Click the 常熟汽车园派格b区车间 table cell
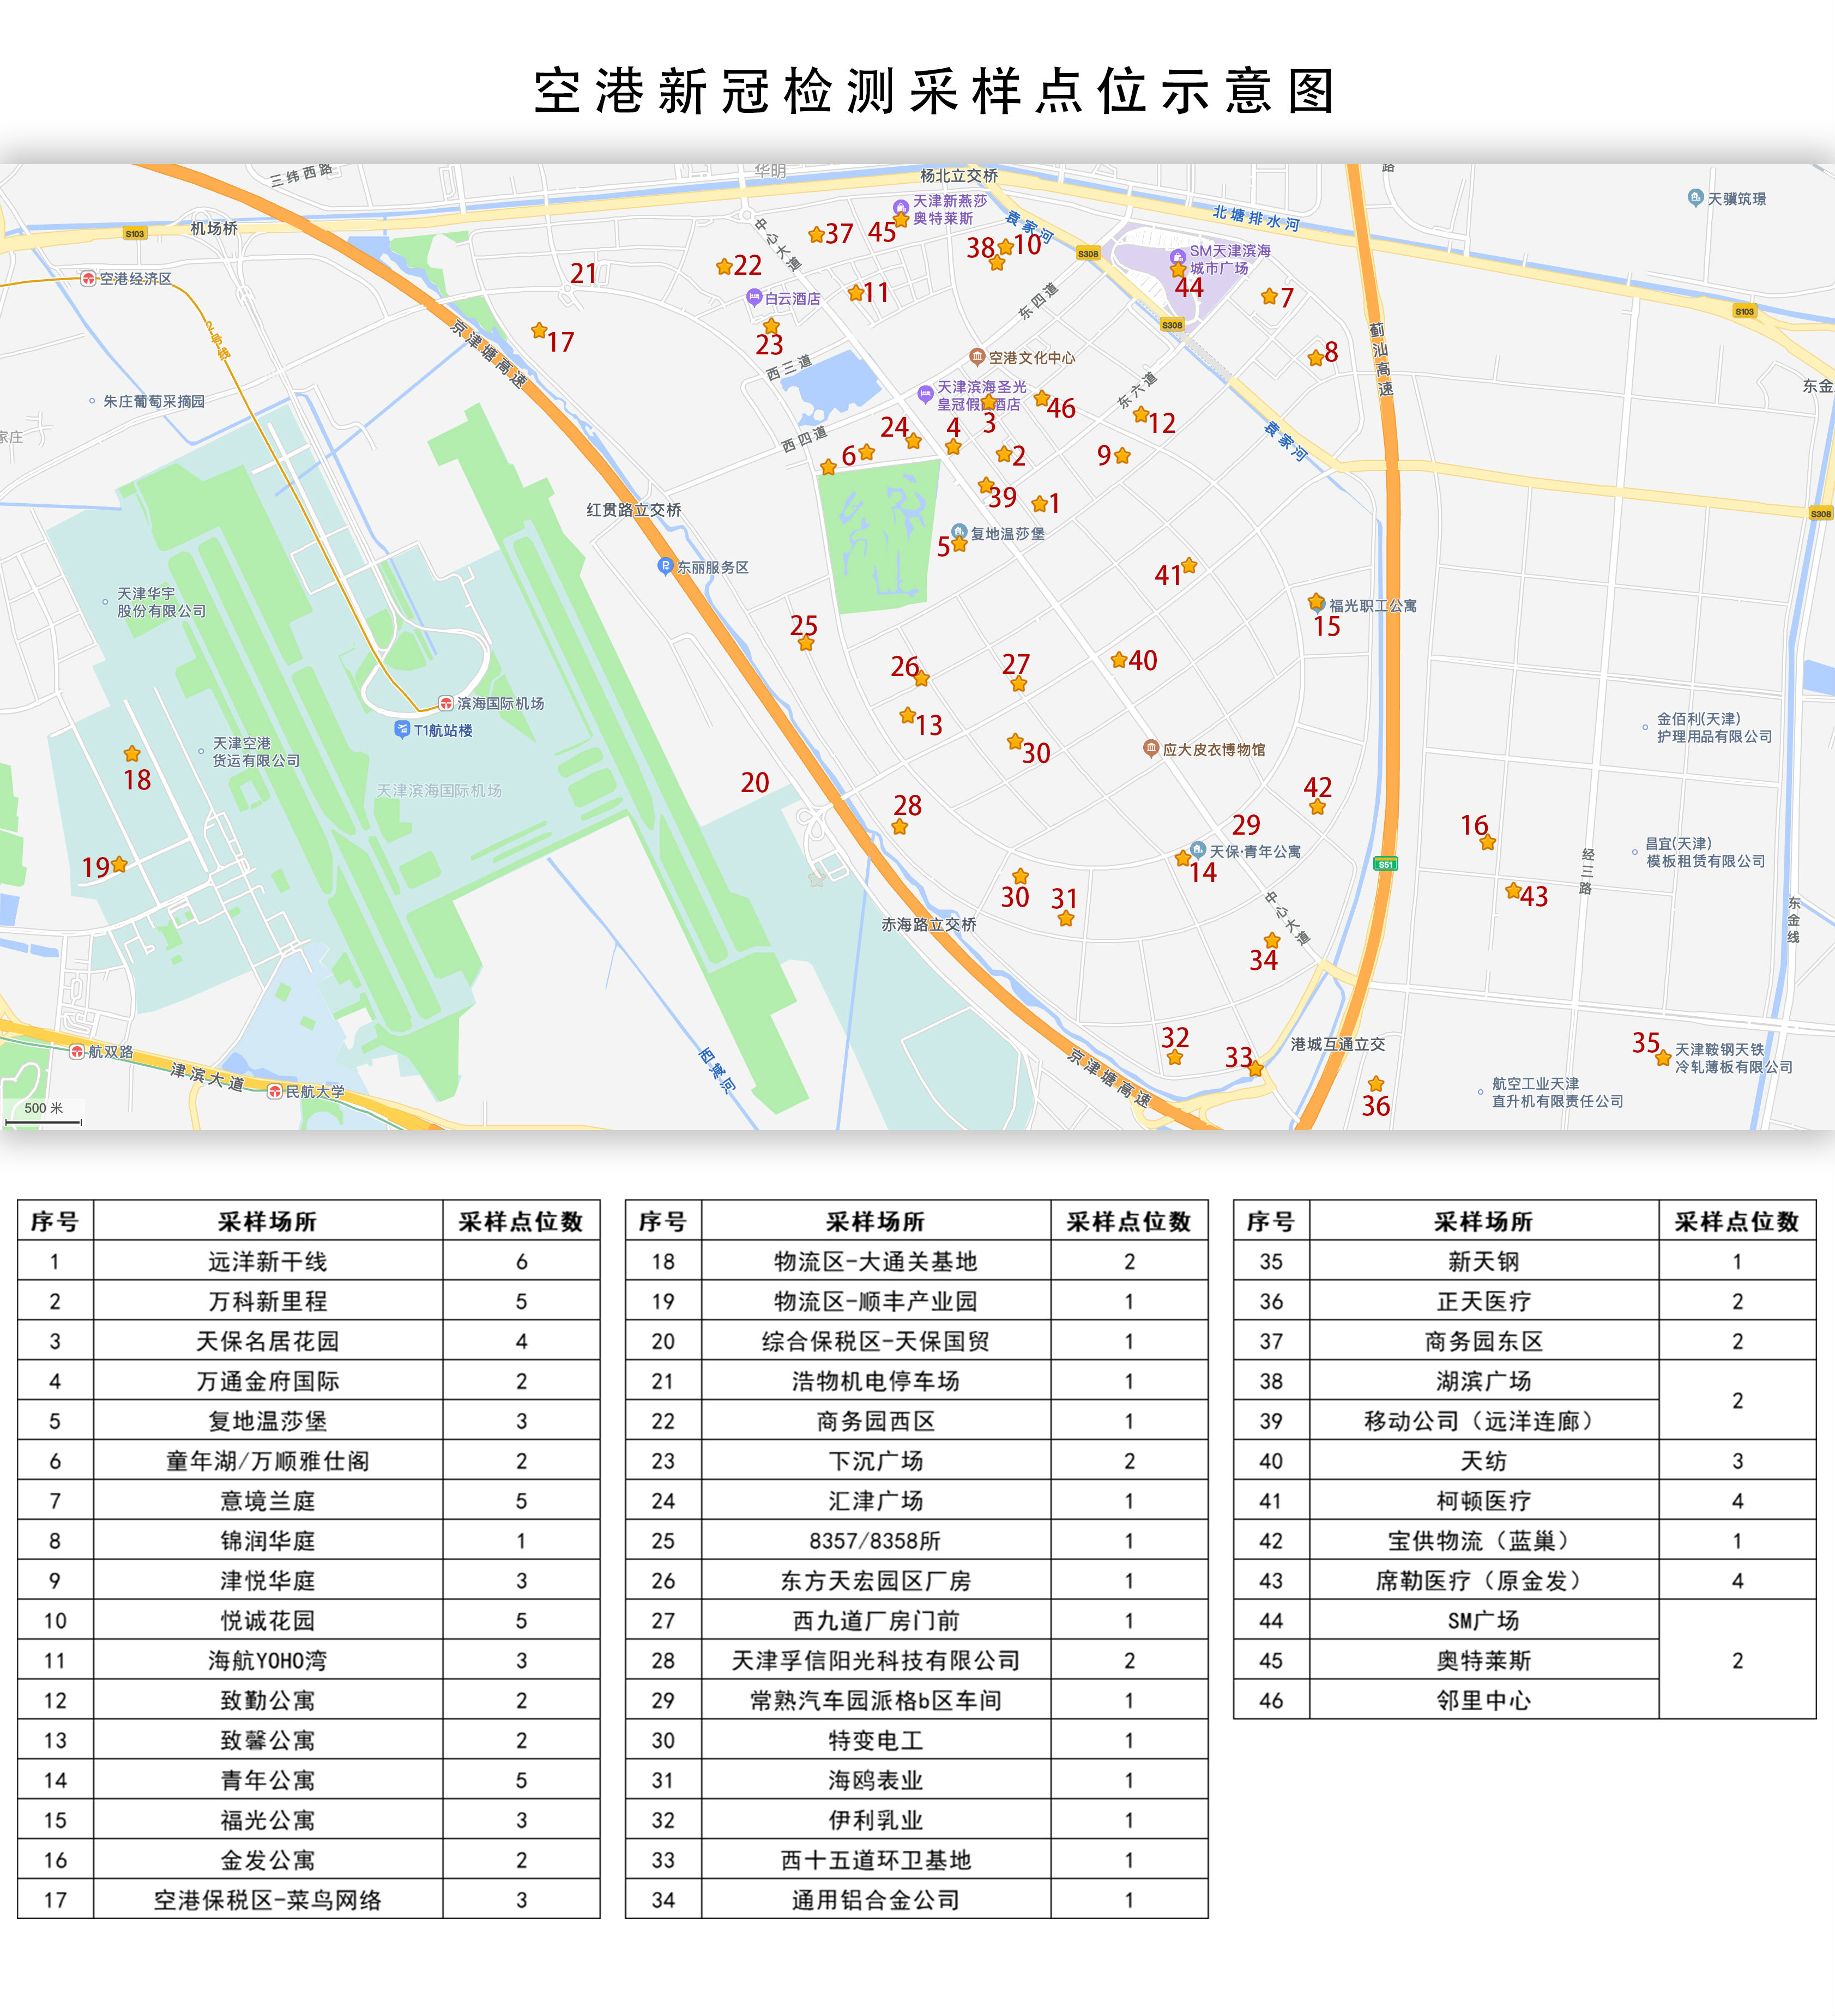The width and height of the screenshot is (1835, 2016). pos(876,1700)
